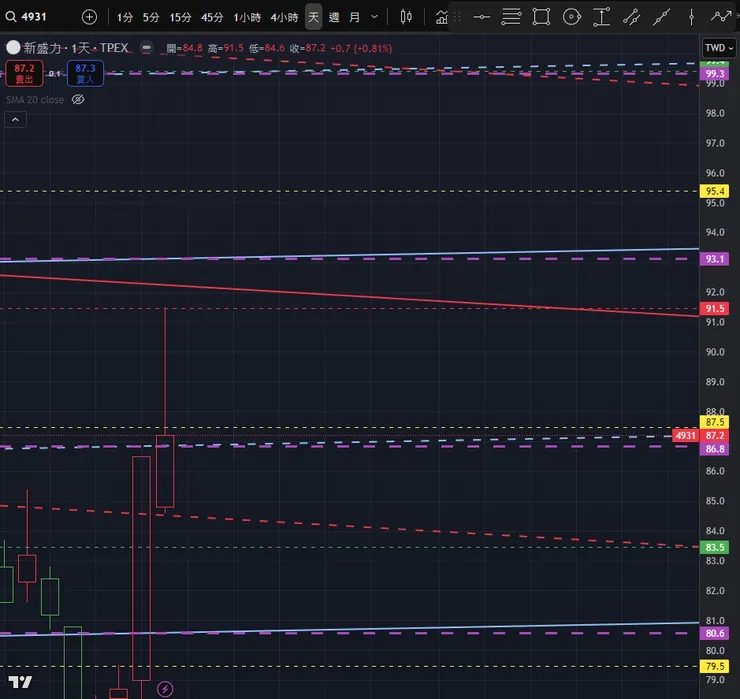Switch to the 週 weekly timeframe
The image size is (740, 699).
coord(334,17)
